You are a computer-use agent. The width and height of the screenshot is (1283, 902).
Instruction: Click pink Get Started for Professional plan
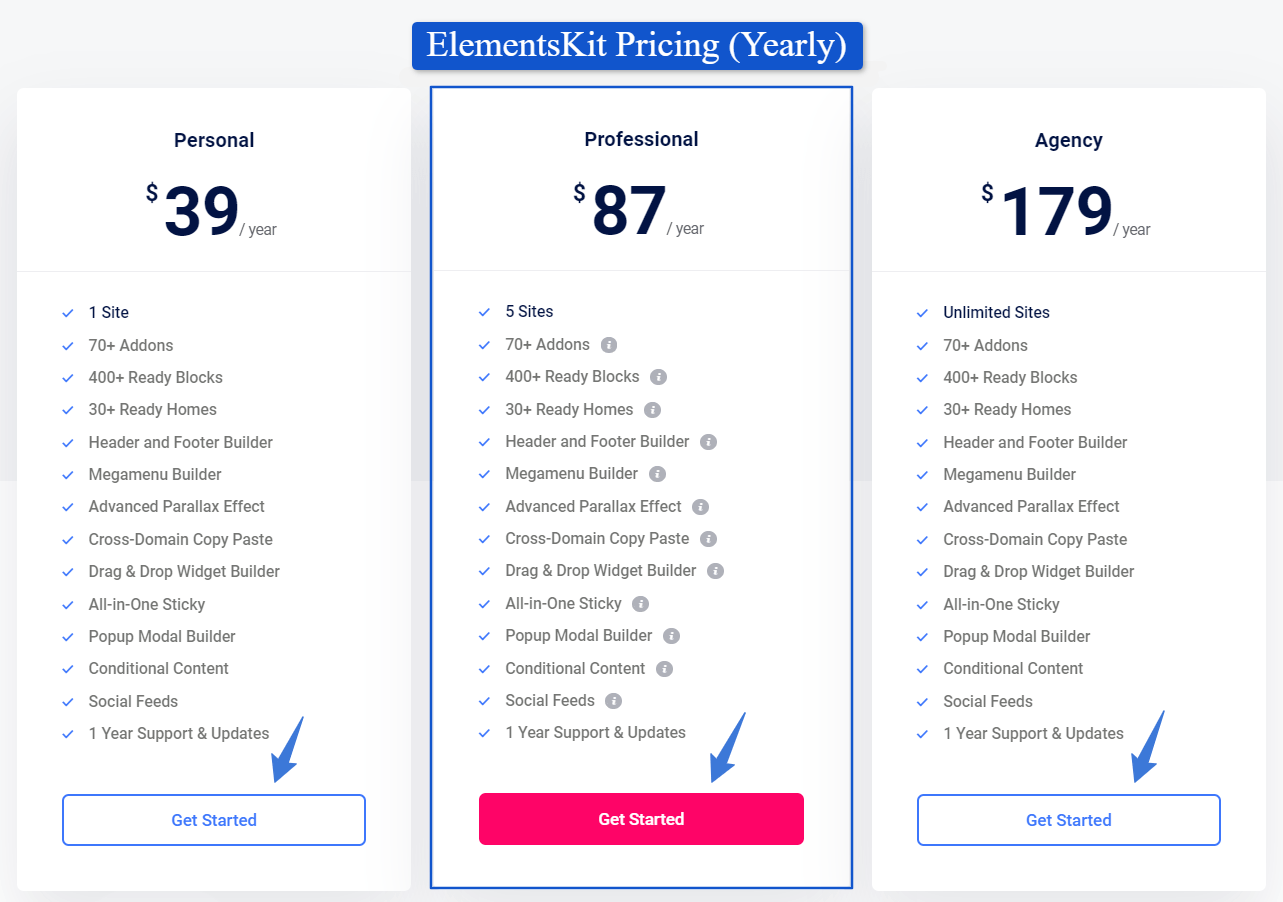(x=641, y=819)
